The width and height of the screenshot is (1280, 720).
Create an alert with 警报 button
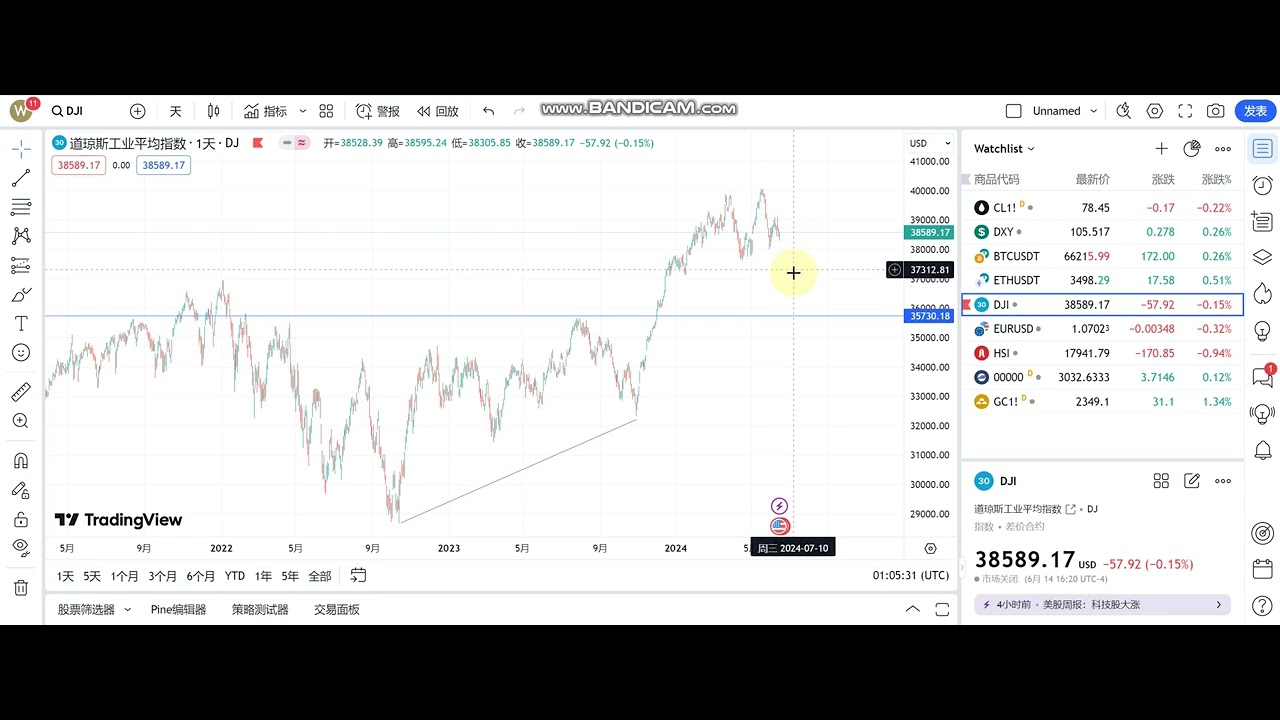point(378,111)
